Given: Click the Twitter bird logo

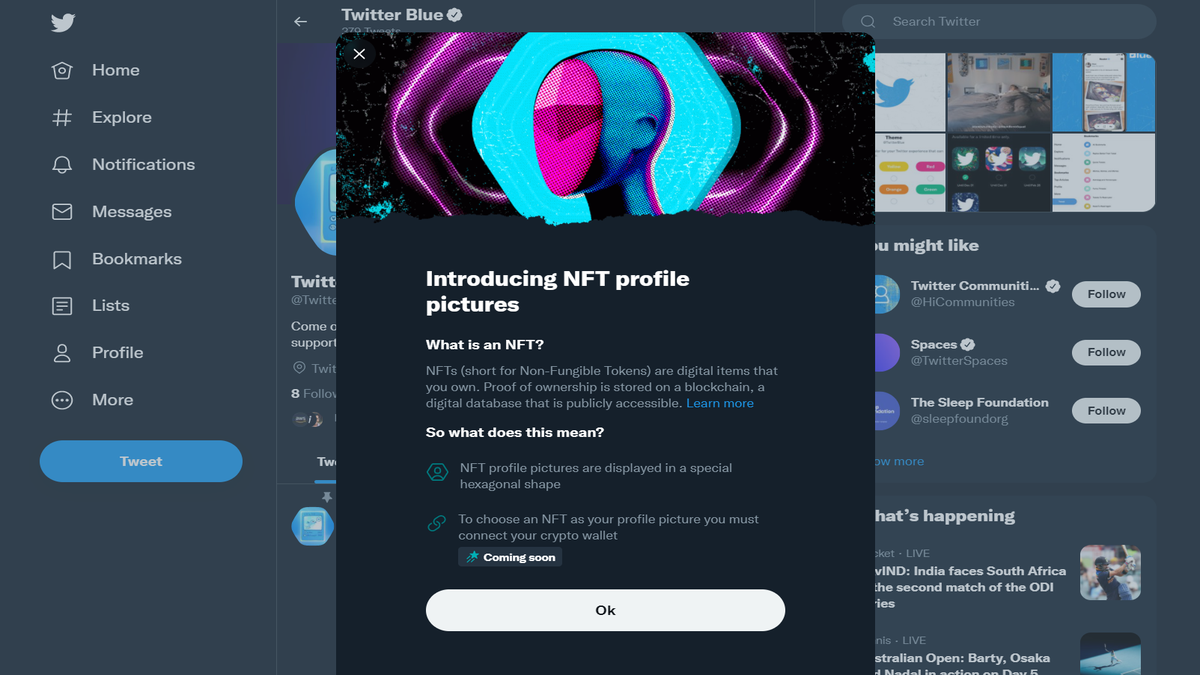Looking at the screenshot, I should click(63, 22).
